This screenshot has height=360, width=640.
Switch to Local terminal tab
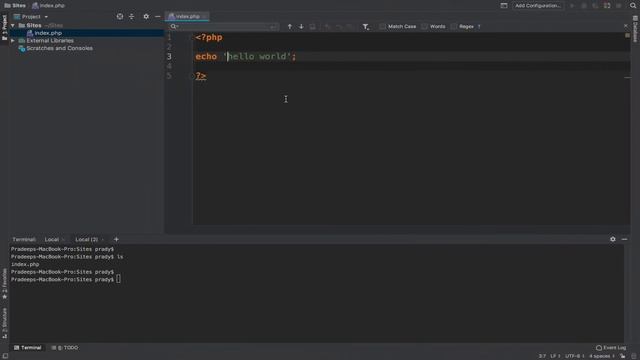(52, 240)
